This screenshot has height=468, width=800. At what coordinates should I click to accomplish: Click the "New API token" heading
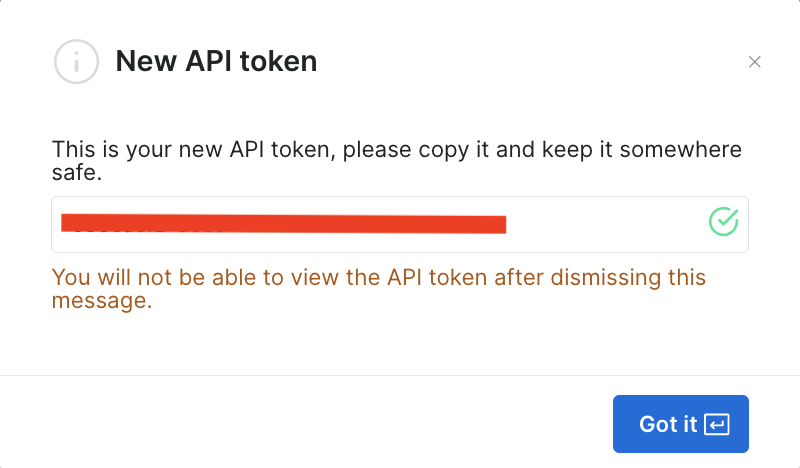point(216,62)
